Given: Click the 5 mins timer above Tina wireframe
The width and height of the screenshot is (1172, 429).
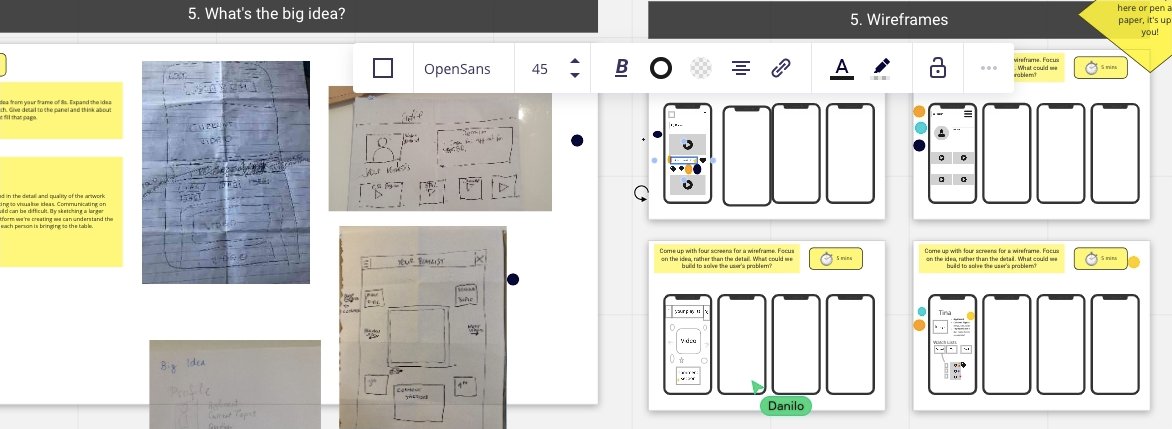Looking at the screenshot, I should point(1100,259).
